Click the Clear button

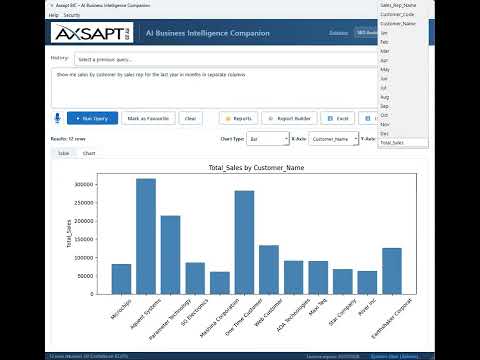click(190, 118)
